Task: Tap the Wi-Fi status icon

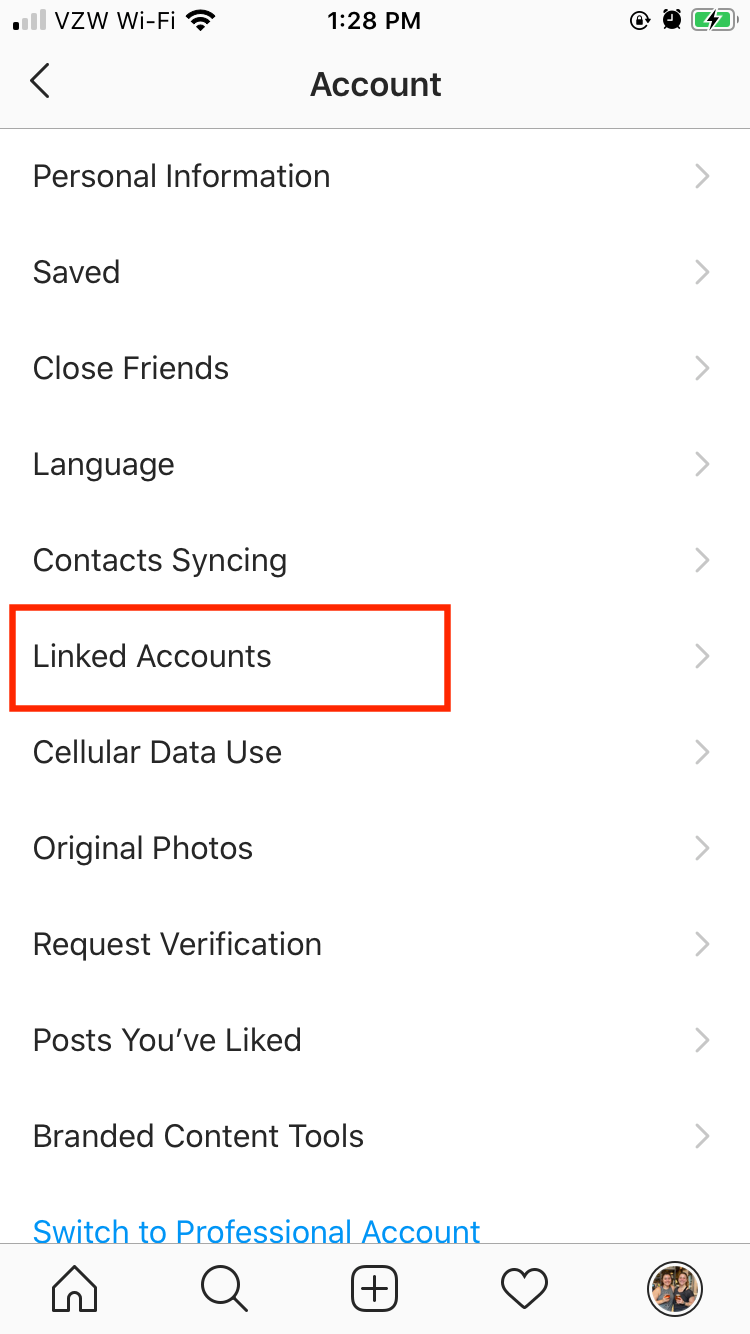Action: coord(202,20)
